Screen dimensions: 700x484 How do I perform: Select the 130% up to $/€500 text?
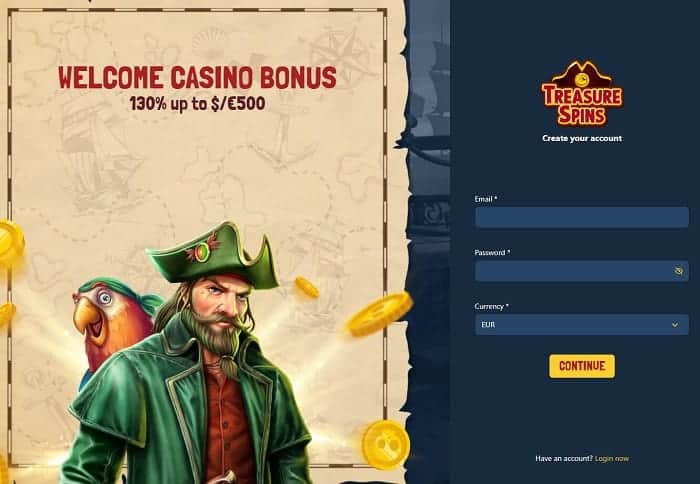pyautogui.click(x=197, y=104)
